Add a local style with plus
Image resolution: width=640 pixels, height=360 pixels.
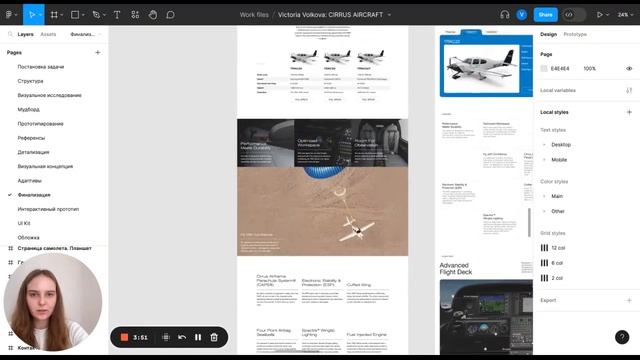(x=629, y=112)
